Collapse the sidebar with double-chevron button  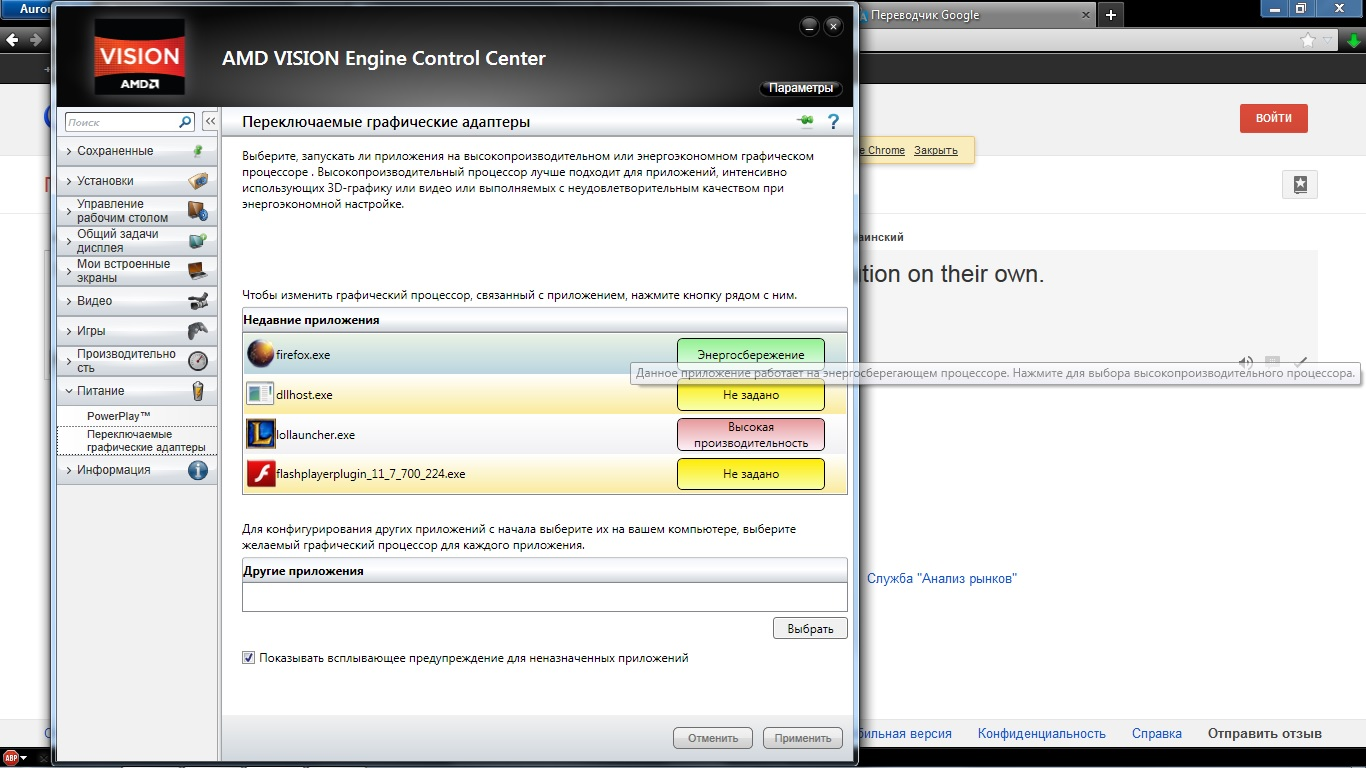click(x=209, y=122)
